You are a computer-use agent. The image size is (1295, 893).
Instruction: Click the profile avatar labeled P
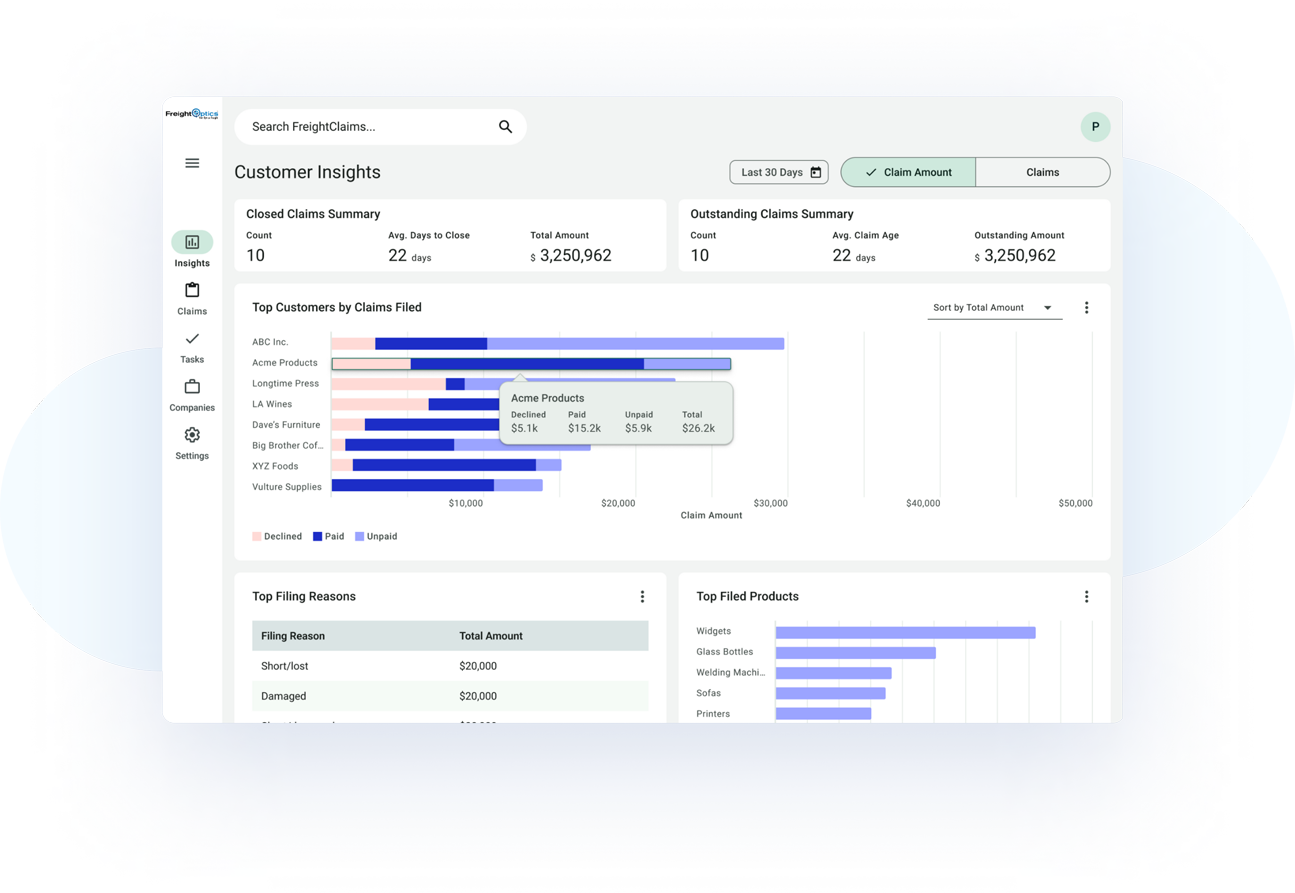coord(1095,127)
